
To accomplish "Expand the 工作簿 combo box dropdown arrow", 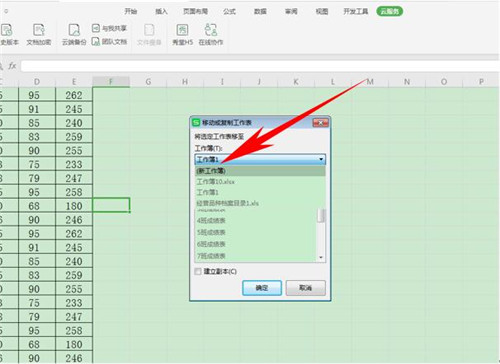I will click(x=321, y=159).
